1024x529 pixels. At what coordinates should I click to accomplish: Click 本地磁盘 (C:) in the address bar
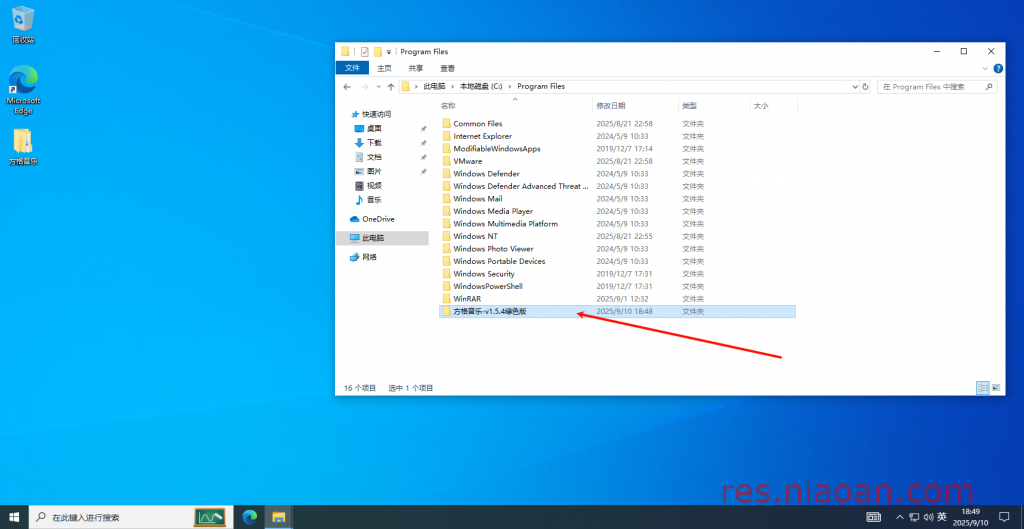click(x=481, y=86)
